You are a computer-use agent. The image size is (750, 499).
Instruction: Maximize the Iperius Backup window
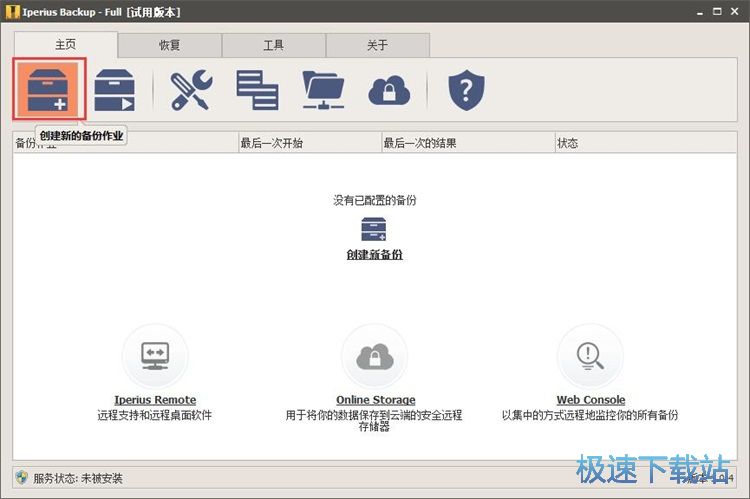717,11
